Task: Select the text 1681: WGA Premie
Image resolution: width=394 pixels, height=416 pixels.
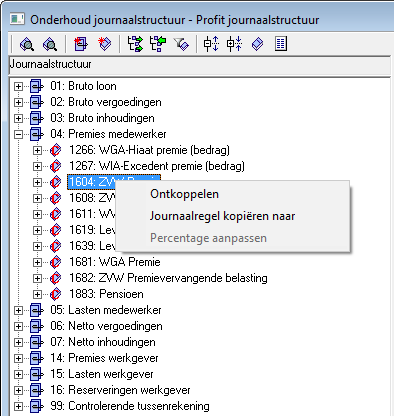Action: pos(115,262)
